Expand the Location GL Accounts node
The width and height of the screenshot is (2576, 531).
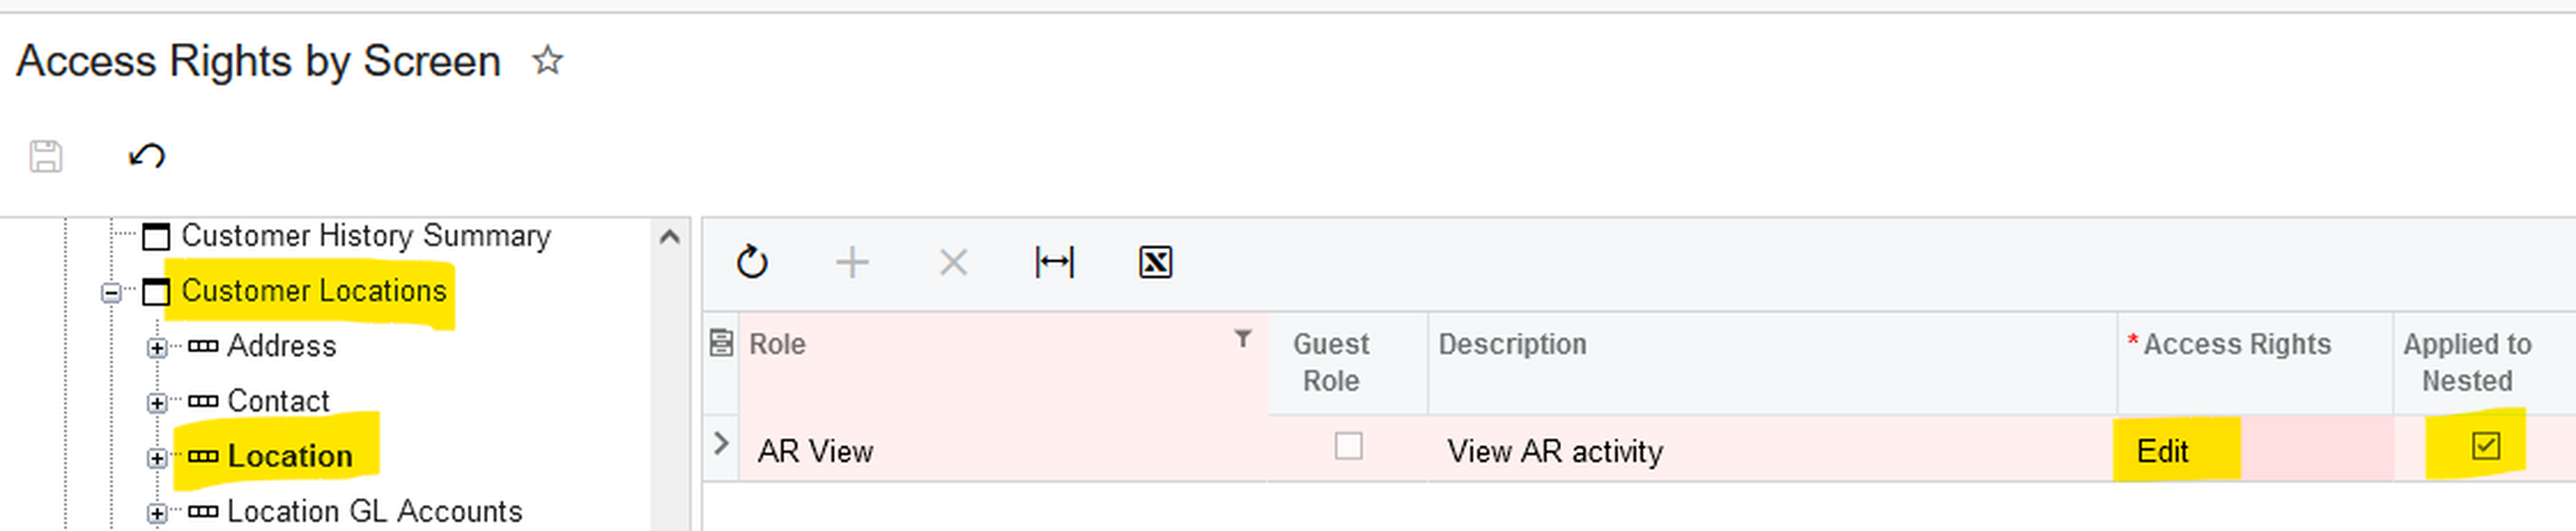(x=157, y=513)
